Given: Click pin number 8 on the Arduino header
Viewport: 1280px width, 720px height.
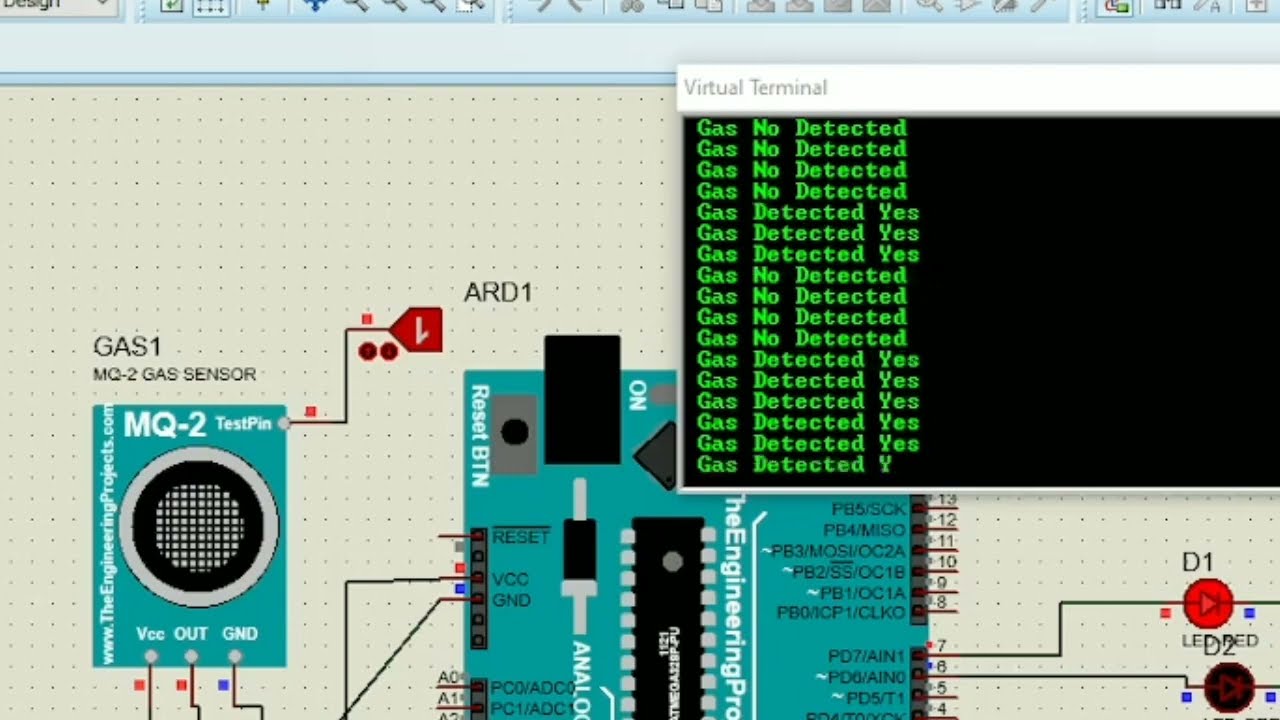Looking at the screenshot, I should tap(941, 602).
